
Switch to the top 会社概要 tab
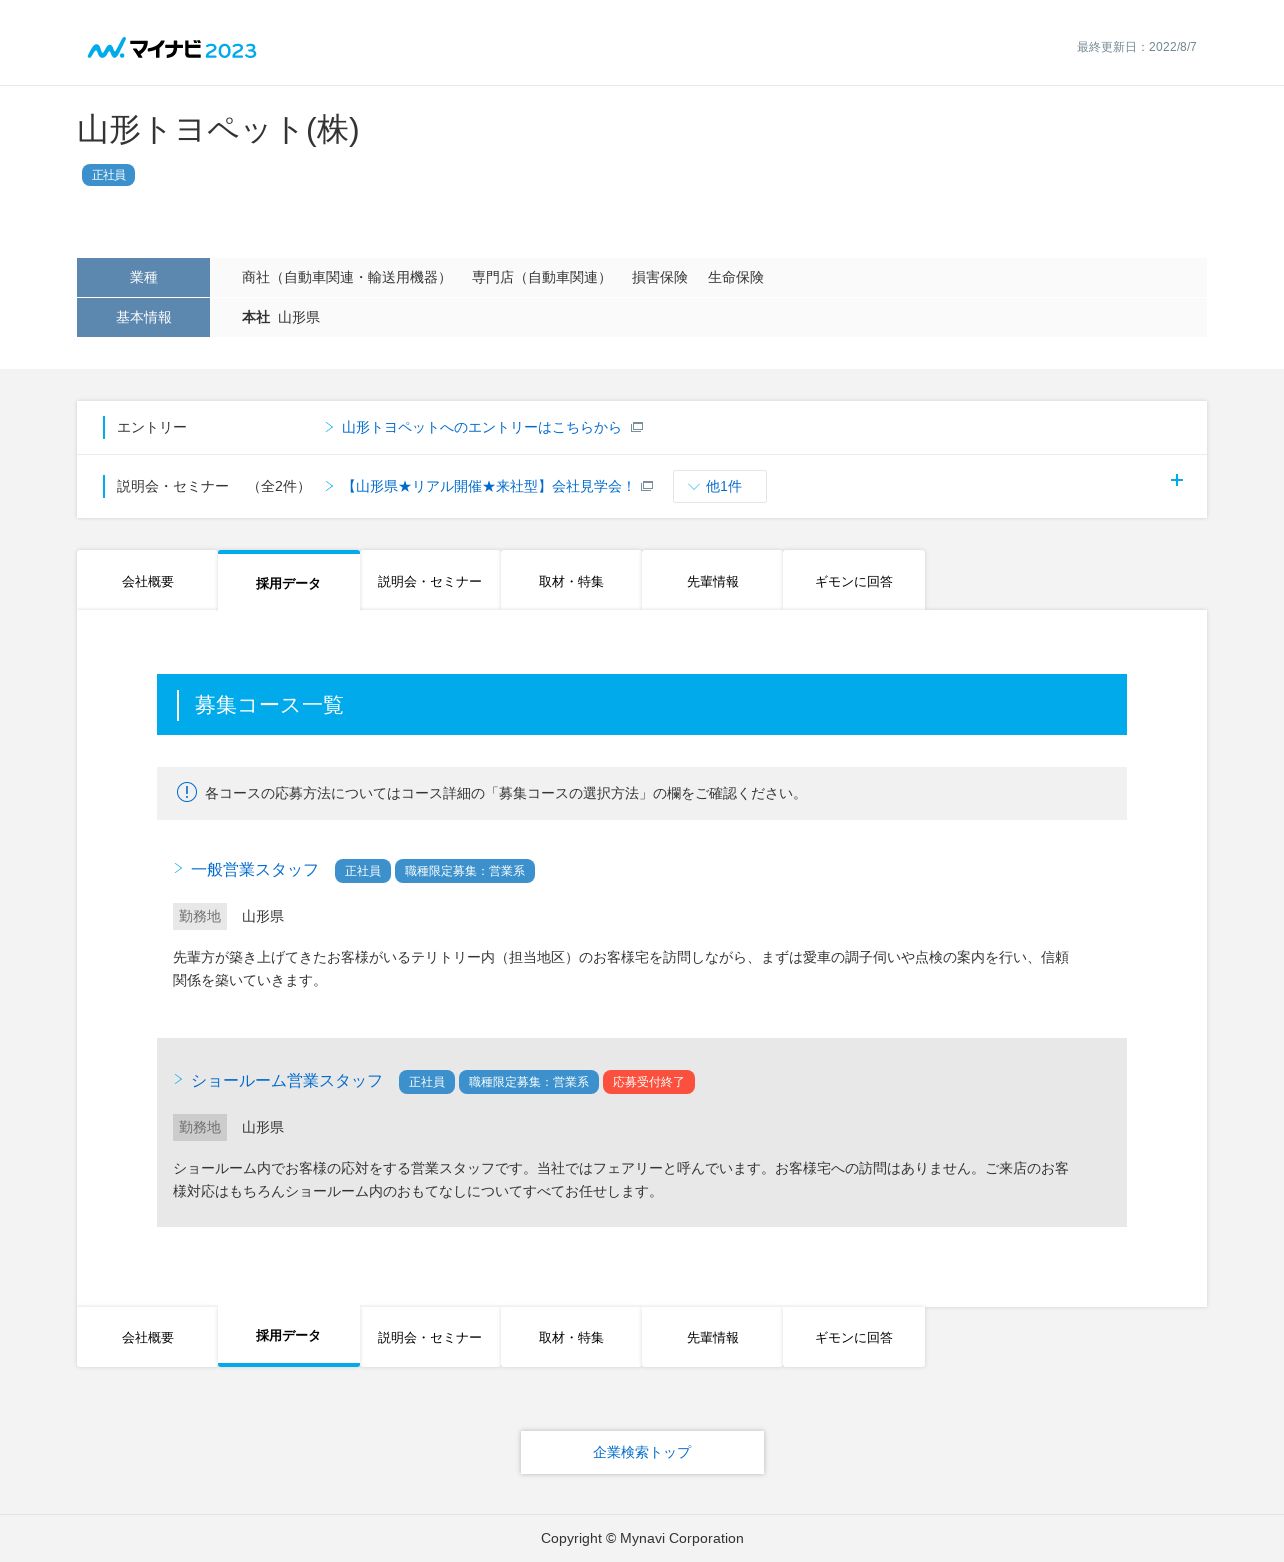point(148,581)
